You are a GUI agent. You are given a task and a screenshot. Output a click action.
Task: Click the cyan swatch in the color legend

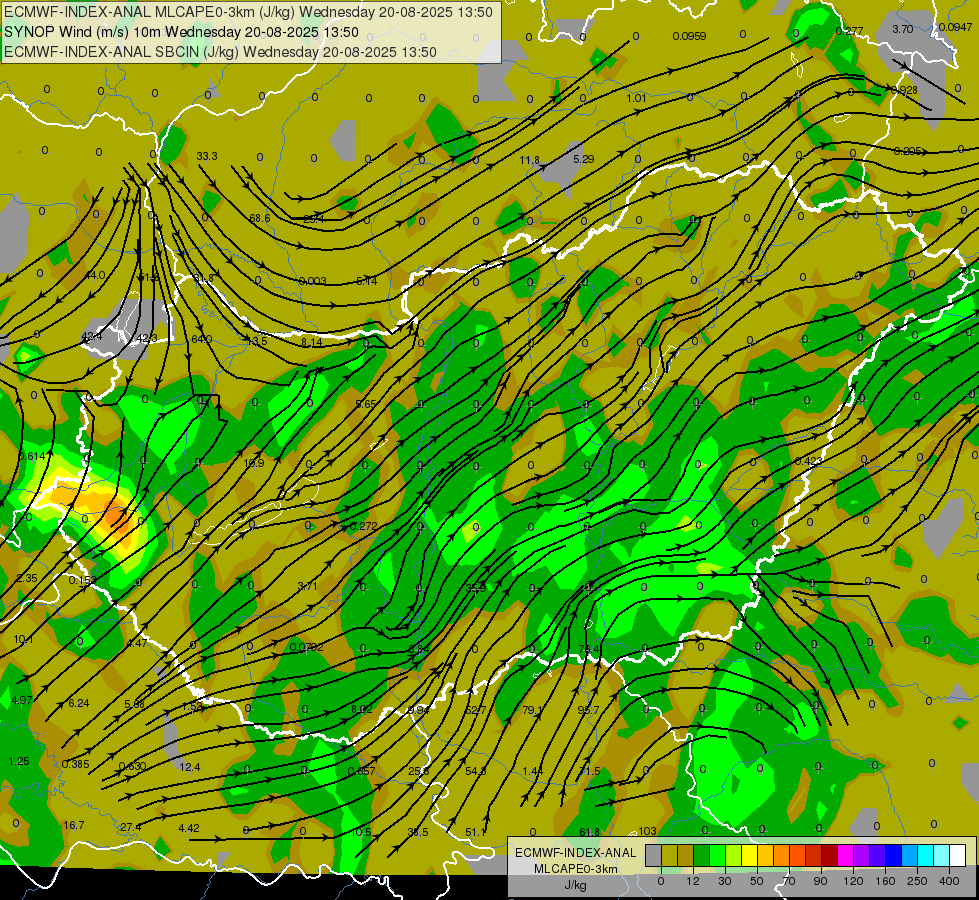pos(926,856)
